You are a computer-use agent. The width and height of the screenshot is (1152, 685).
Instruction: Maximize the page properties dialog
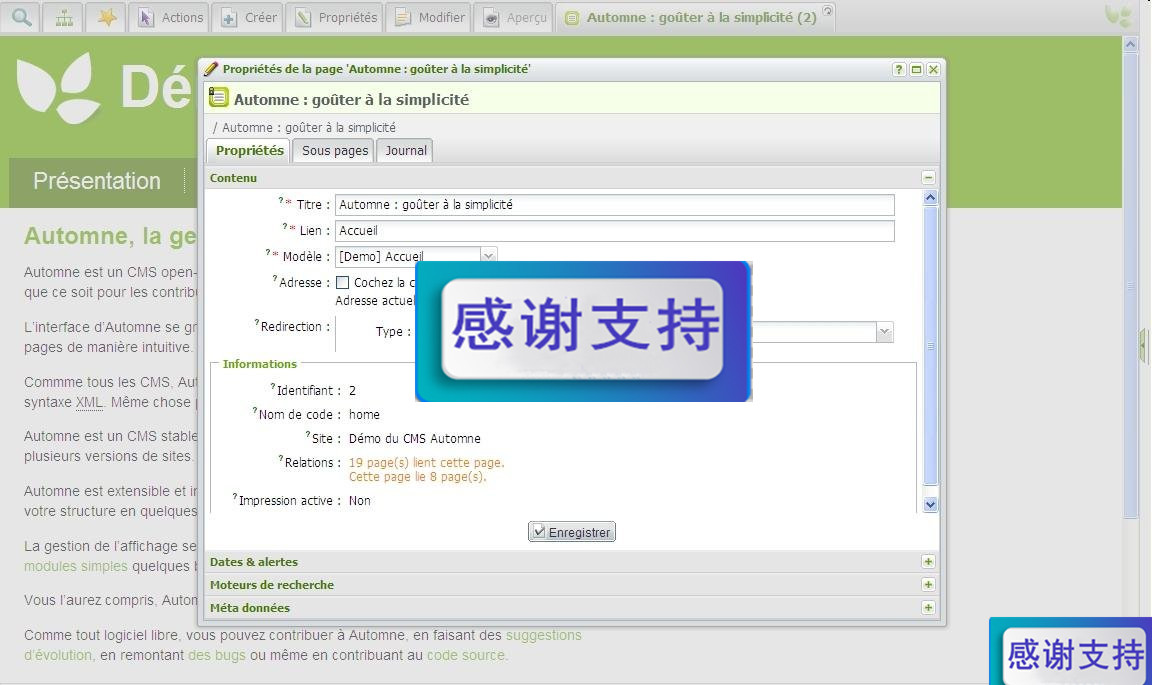point(916,69)
